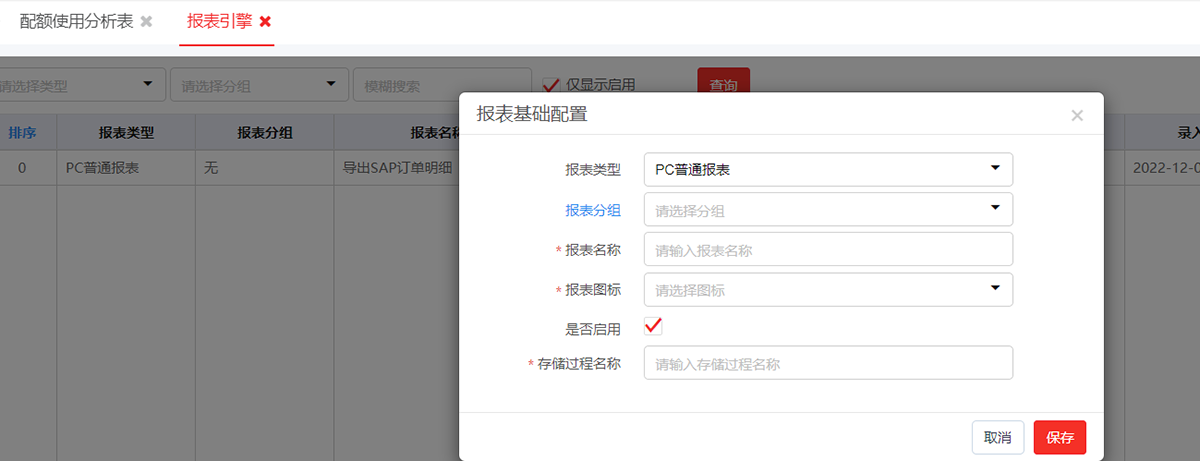This screenshot has height=461, width=1200.
Task: Expand the 报表分组 dropdown in dialog
Action: point(828,209)
